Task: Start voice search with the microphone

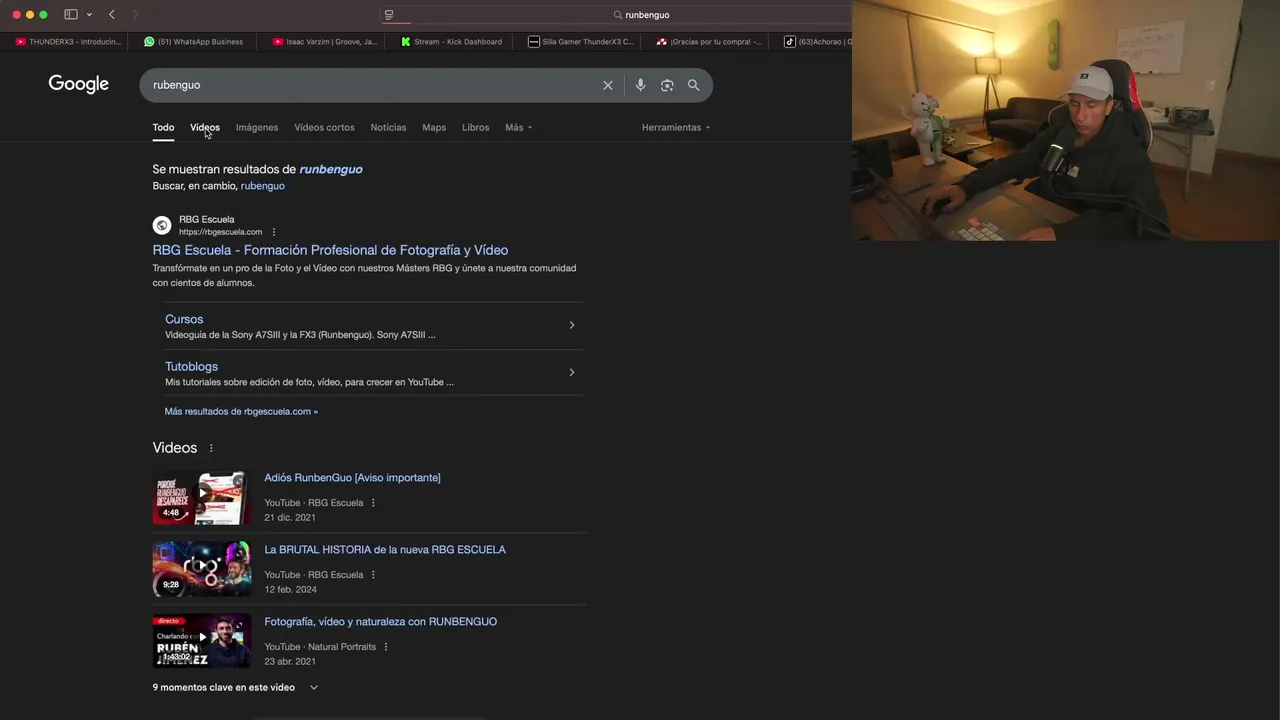Action: (x=640, y=85)
